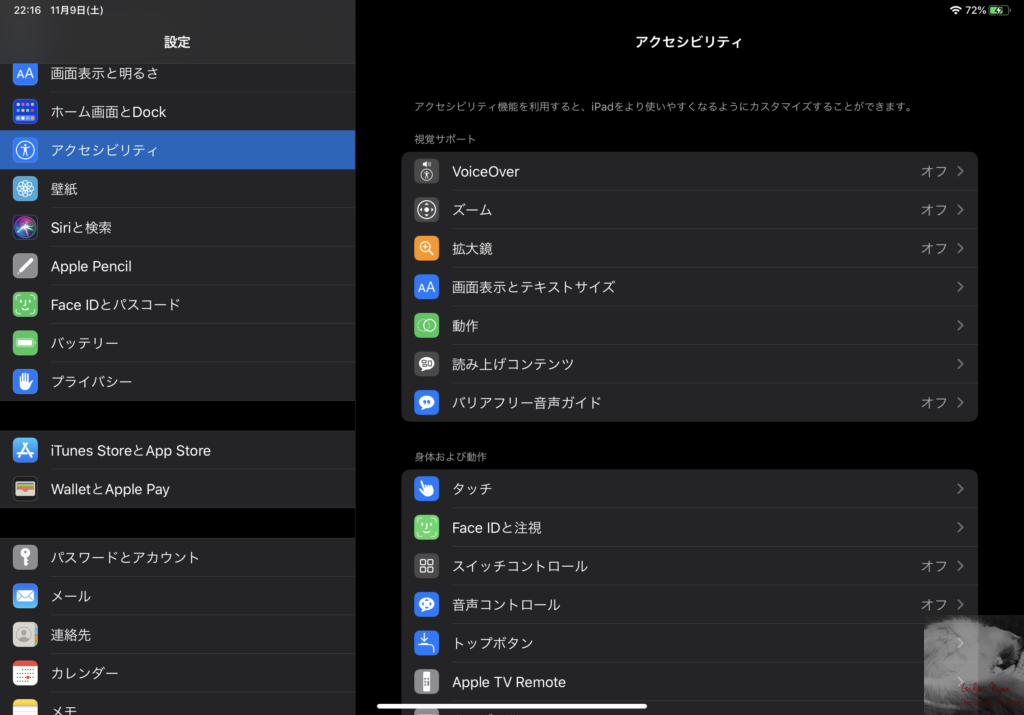
Task: Tap the 22:16 clock in status bar
Action: [27, 10]
